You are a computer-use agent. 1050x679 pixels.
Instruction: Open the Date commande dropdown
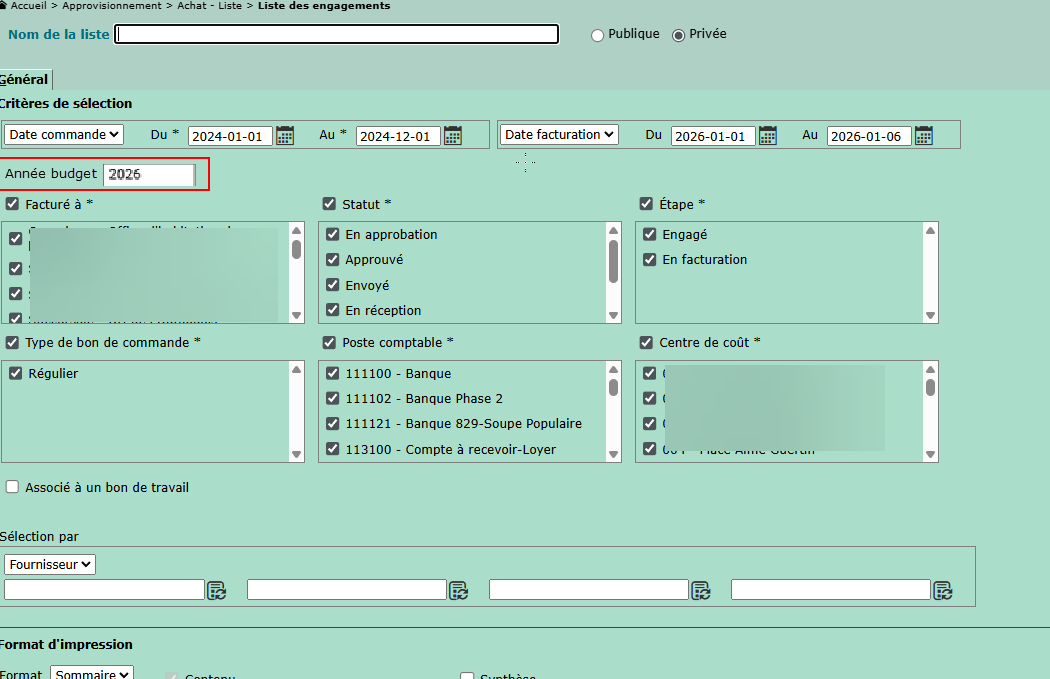[64, 134]
